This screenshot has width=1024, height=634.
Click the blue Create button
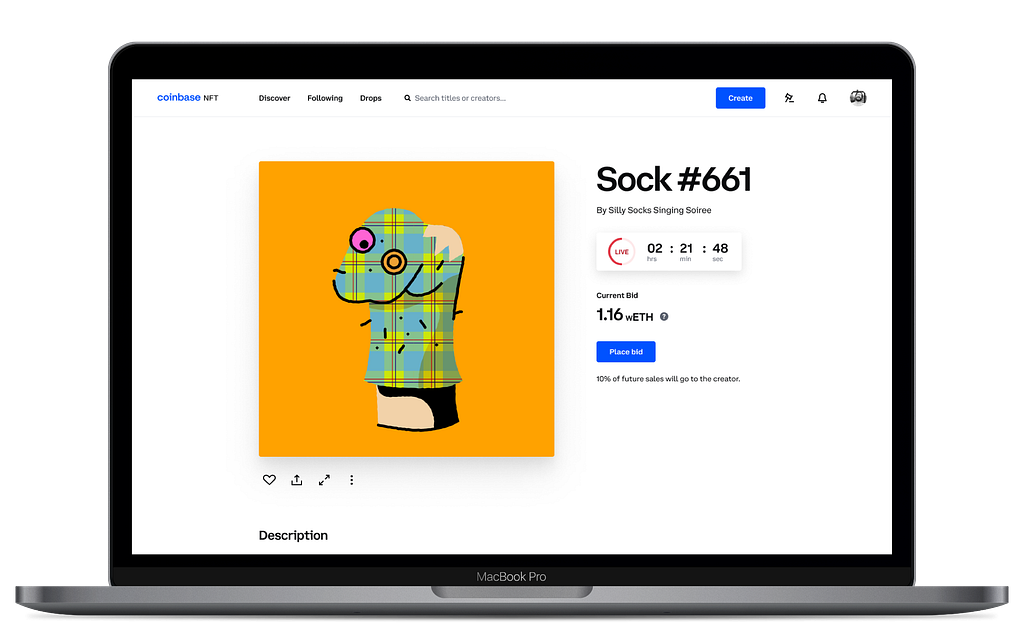click(740, 98)
